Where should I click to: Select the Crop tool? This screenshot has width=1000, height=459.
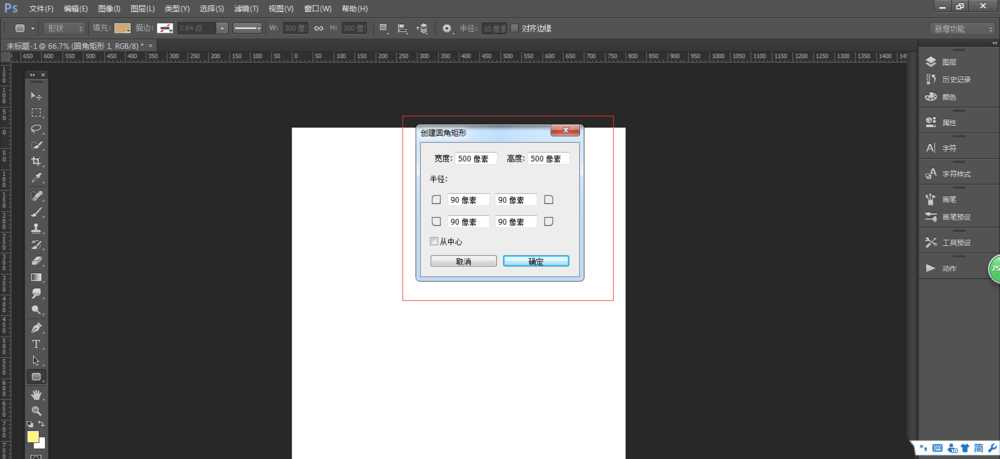coord(36,161)
